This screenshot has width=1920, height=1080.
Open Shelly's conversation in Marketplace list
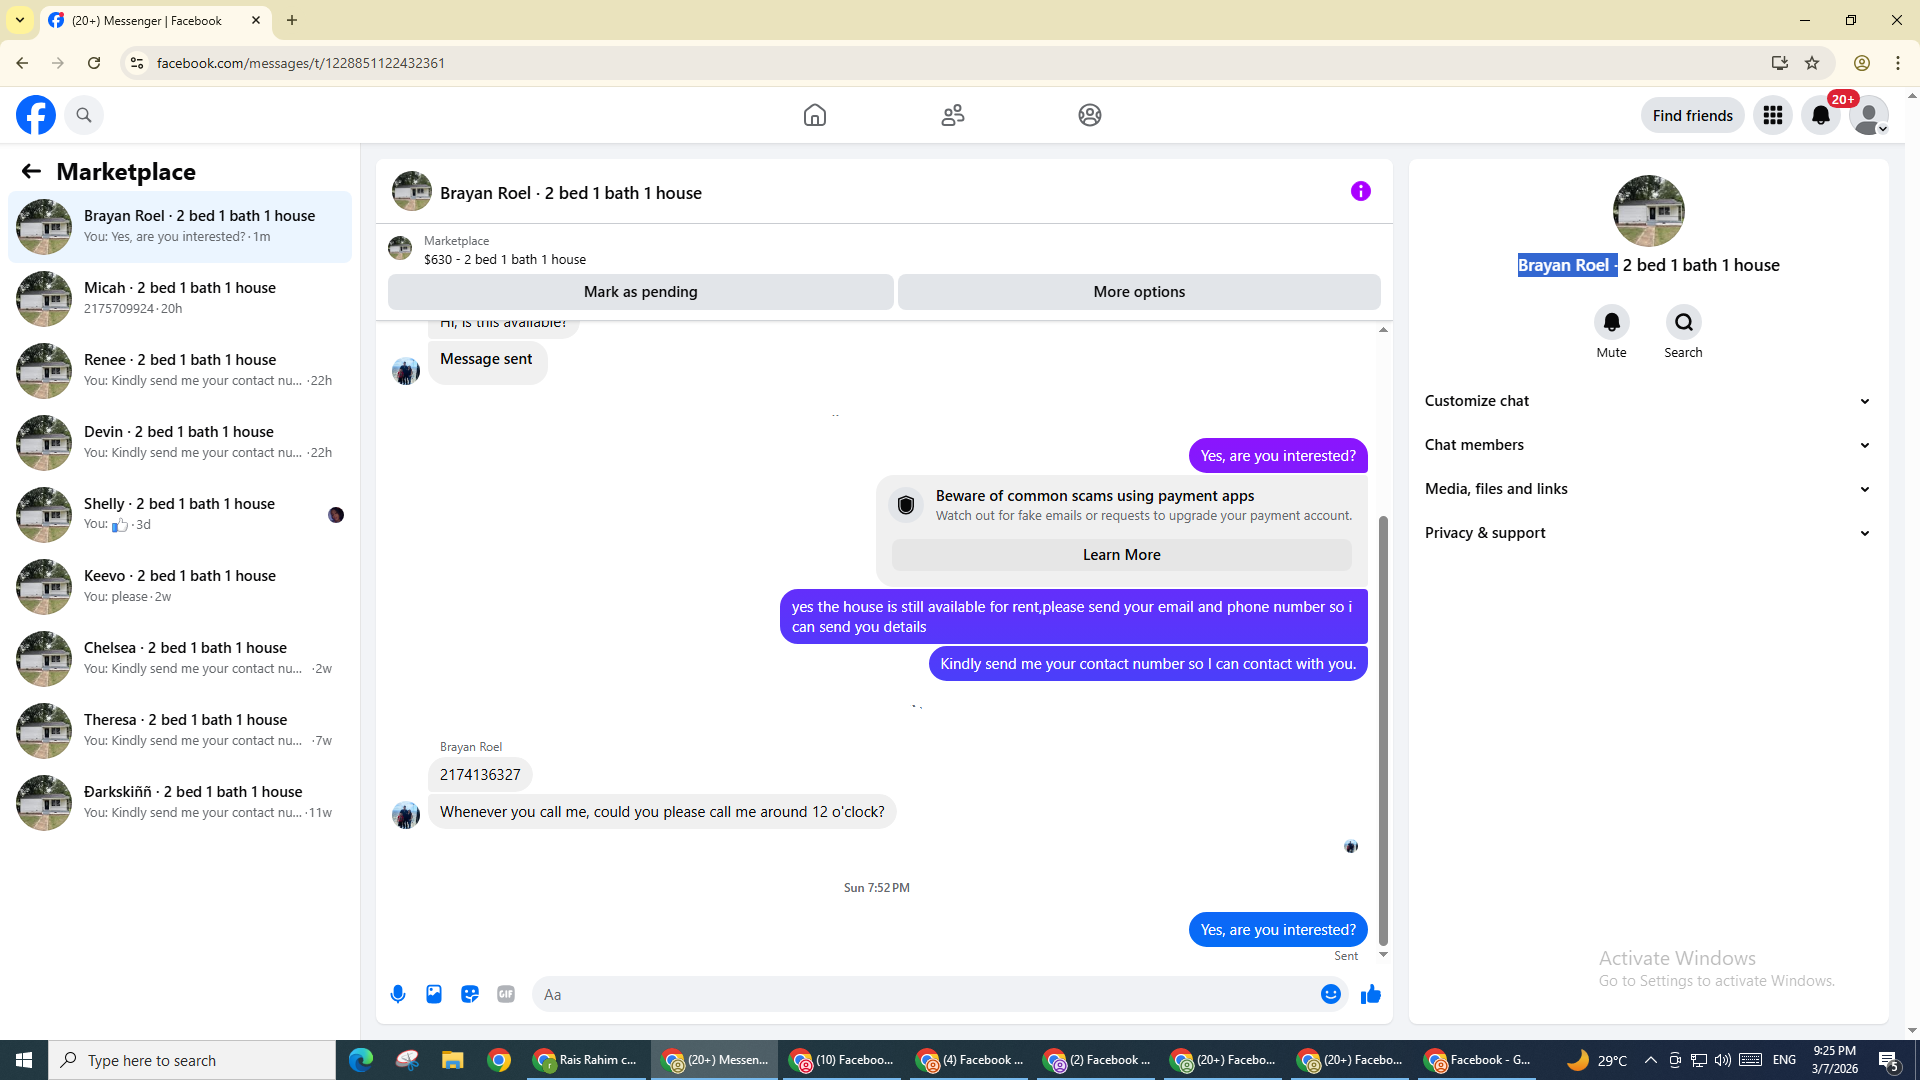pyautogui.click(x=180, y=514)
